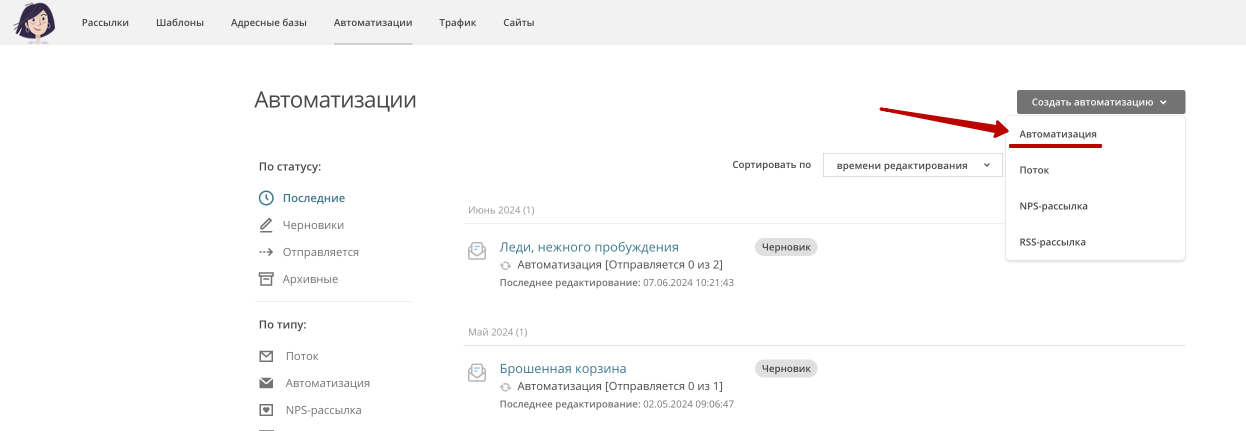Filter by type Поток
This screenshot has width=1246, height=431.
tap(302, 356)
